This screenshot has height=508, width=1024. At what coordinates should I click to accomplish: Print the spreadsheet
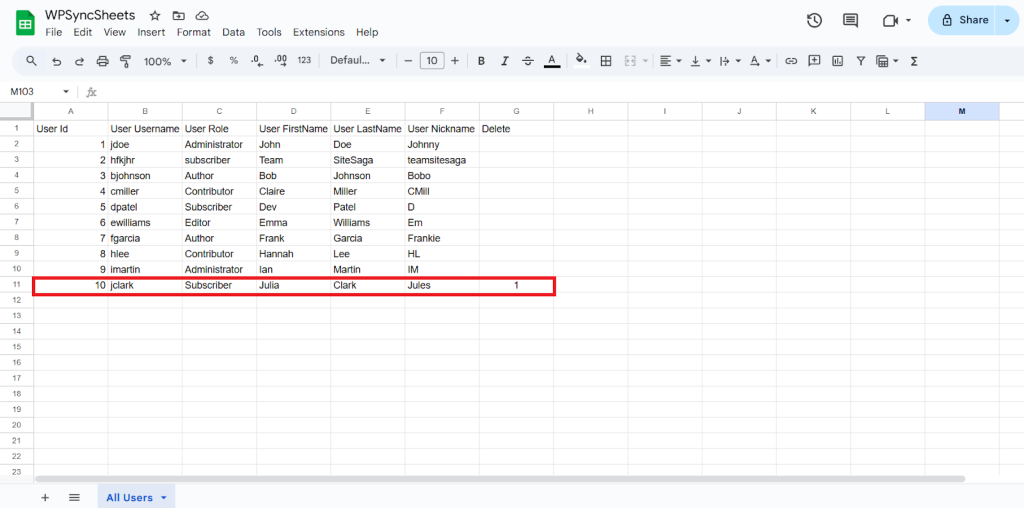(x=103, y=61)
